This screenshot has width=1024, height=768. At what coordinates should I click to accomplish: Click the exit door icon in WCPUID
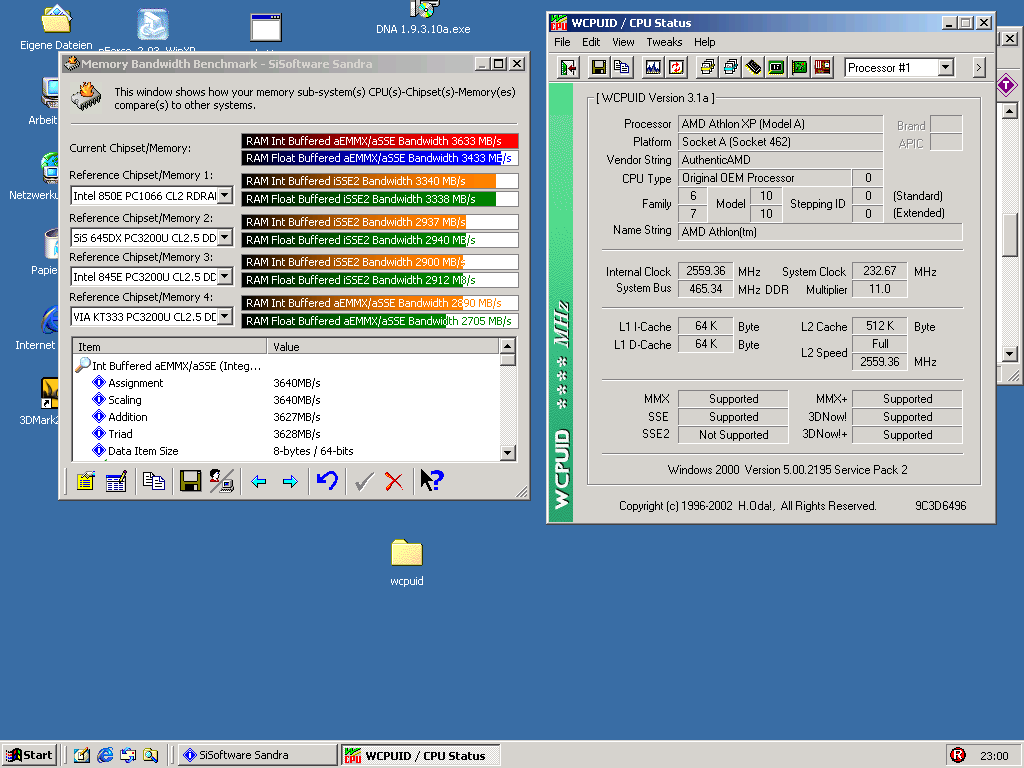(569, 68)
